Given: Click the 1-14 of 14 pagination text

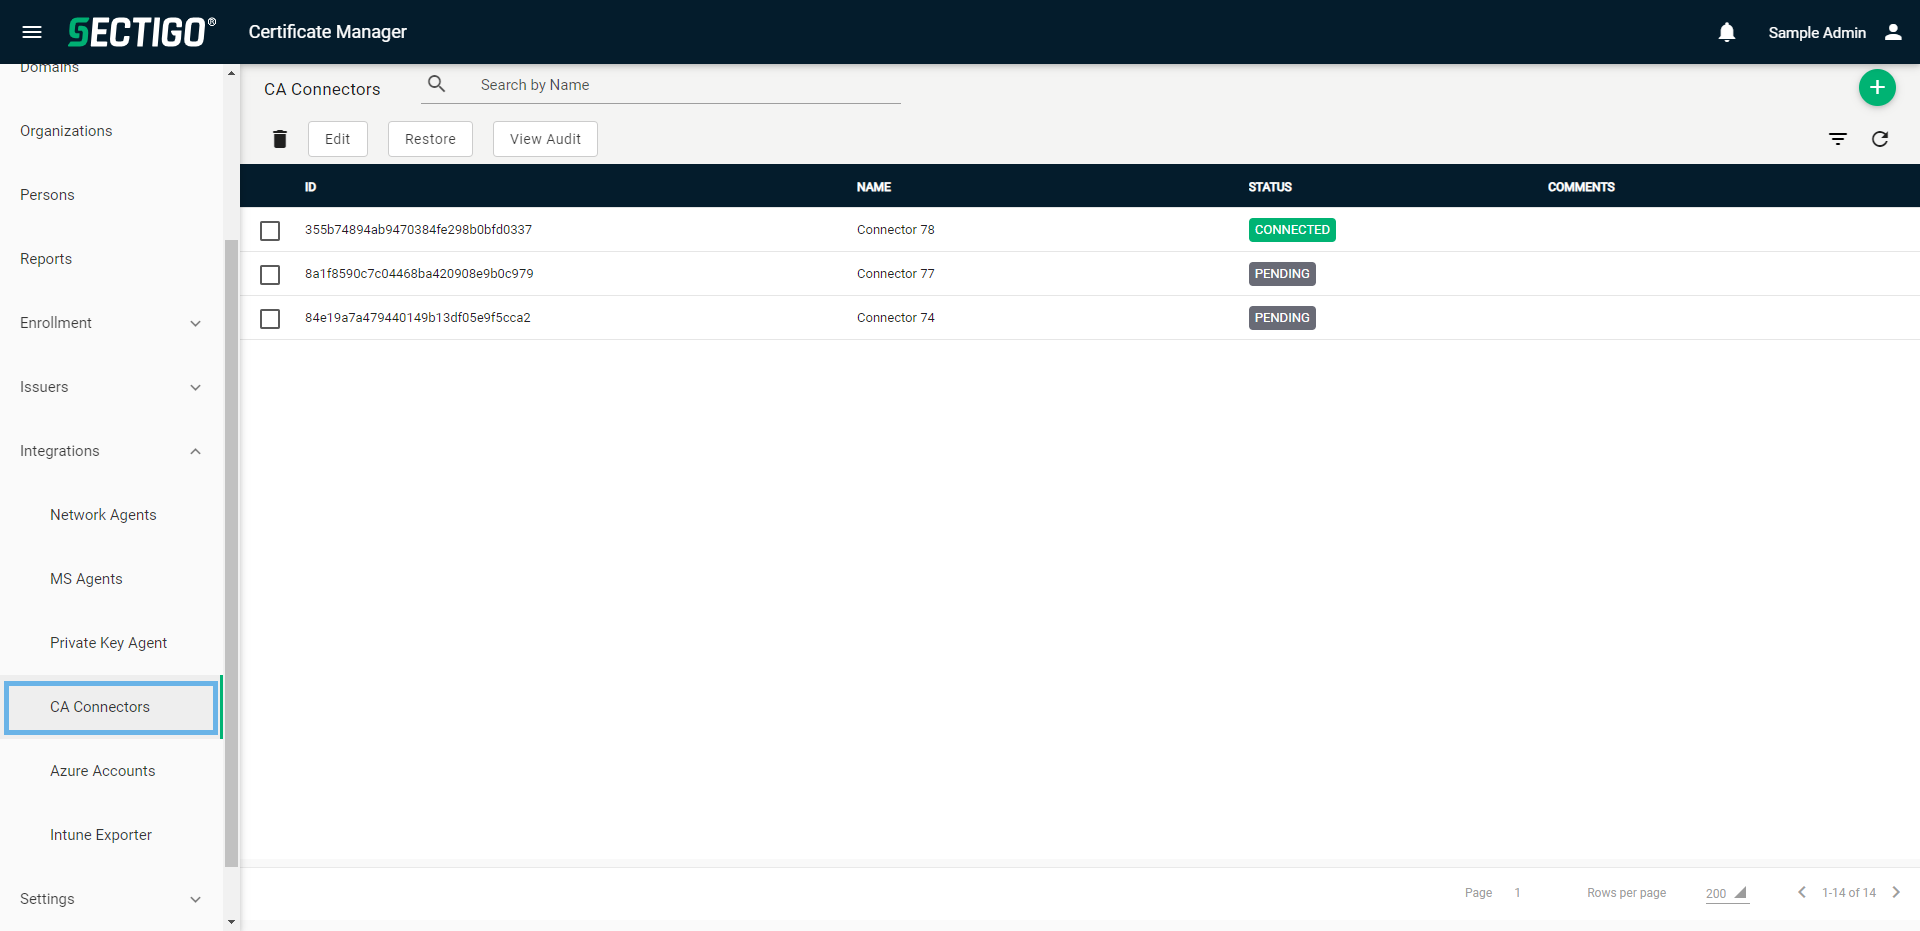Looking at the screenshot, I should pyautogui.click(x=1849, y=893).
